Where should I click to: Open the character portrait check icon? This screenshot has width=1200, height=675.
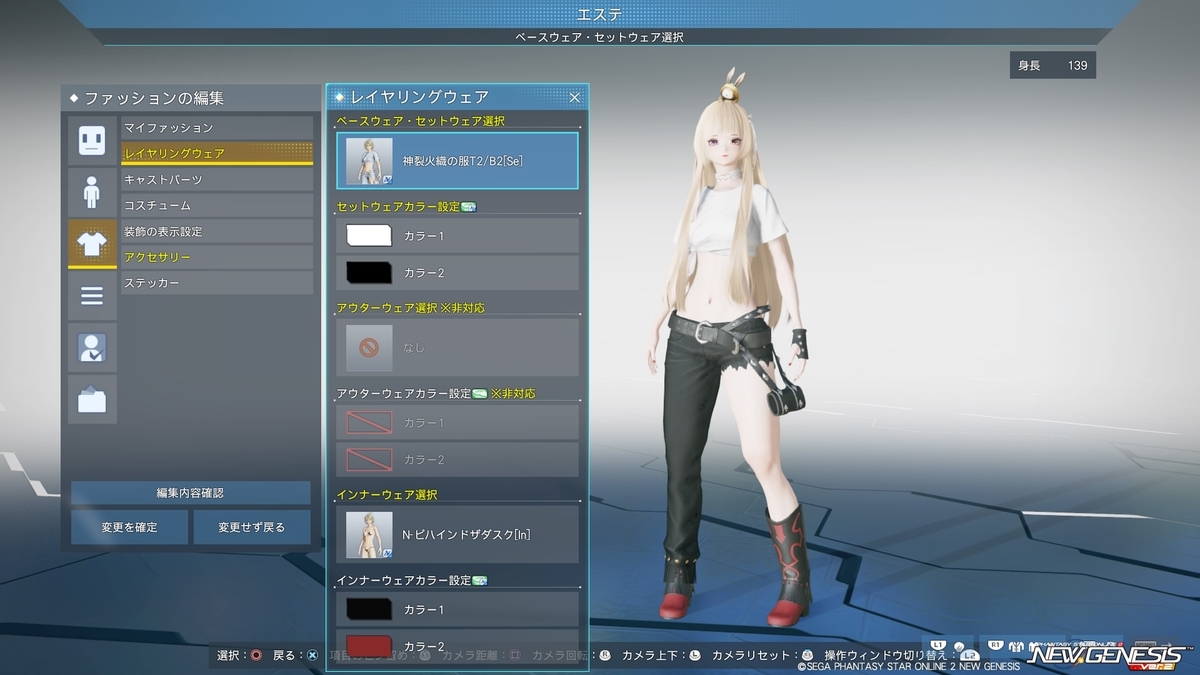pos(92,347)
